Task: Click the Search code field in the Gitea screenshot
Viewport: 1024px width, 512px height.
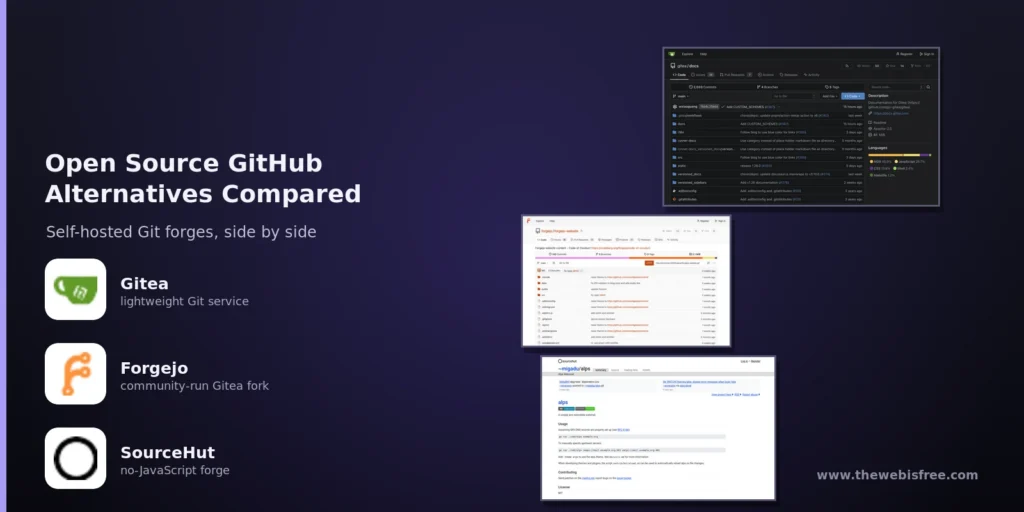Action: tap(895, 87)
